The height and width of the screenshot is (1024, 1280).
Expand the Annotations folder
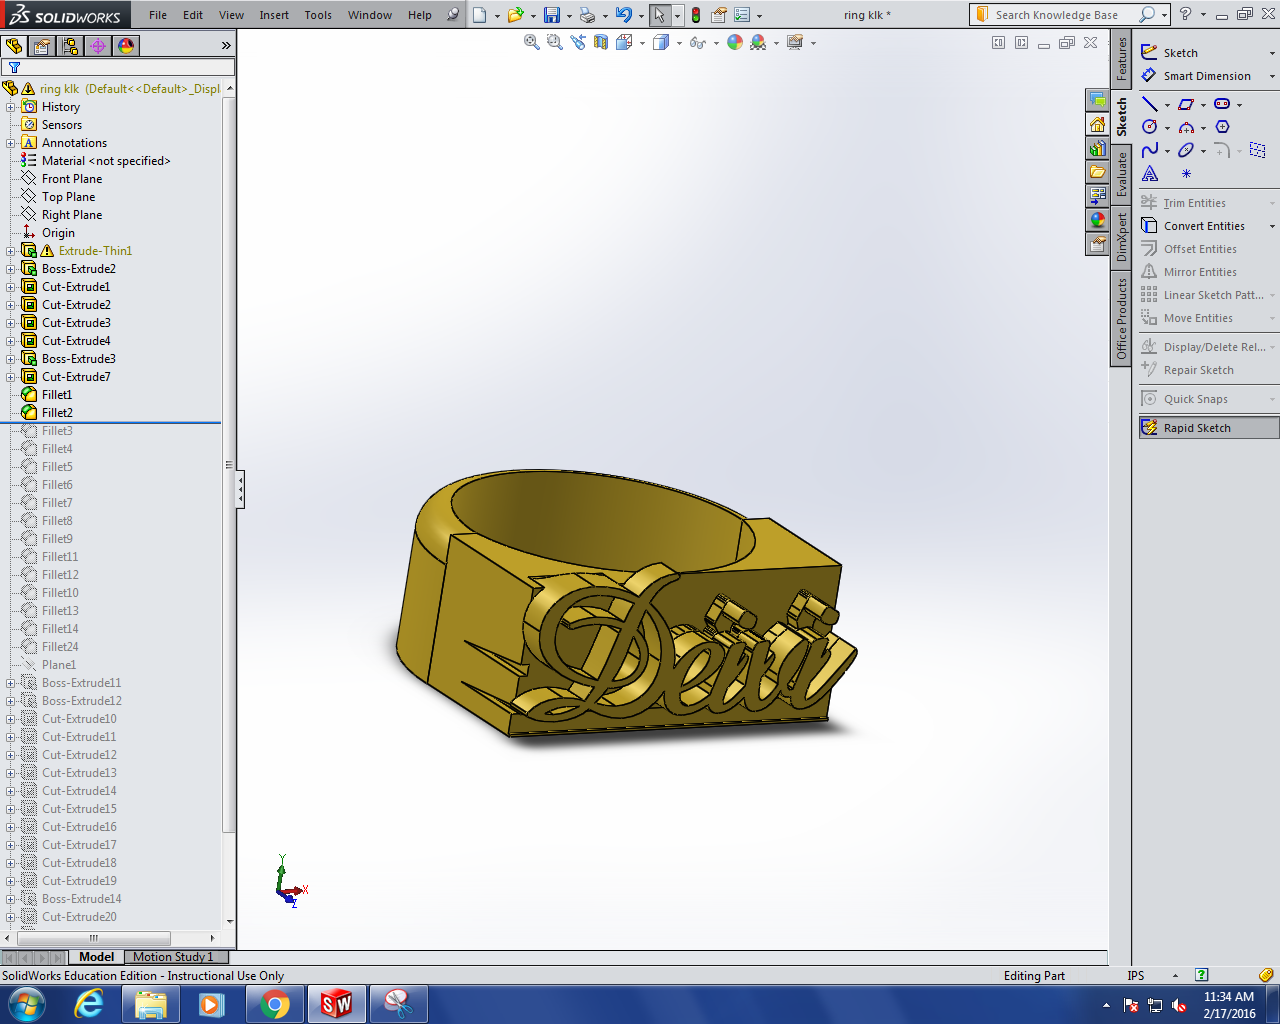11,143
